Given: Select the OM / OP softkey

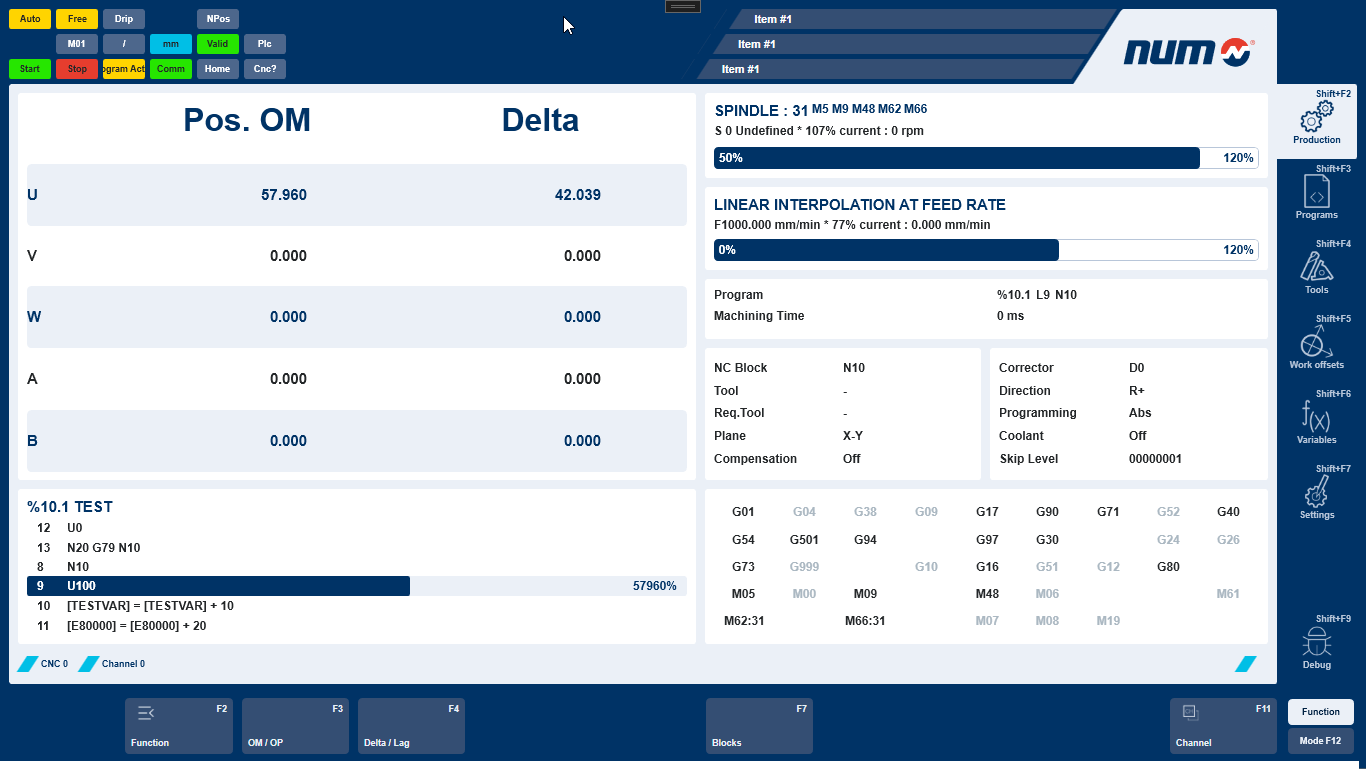Looking at the screenshot, I should click(x=295, y=726).
